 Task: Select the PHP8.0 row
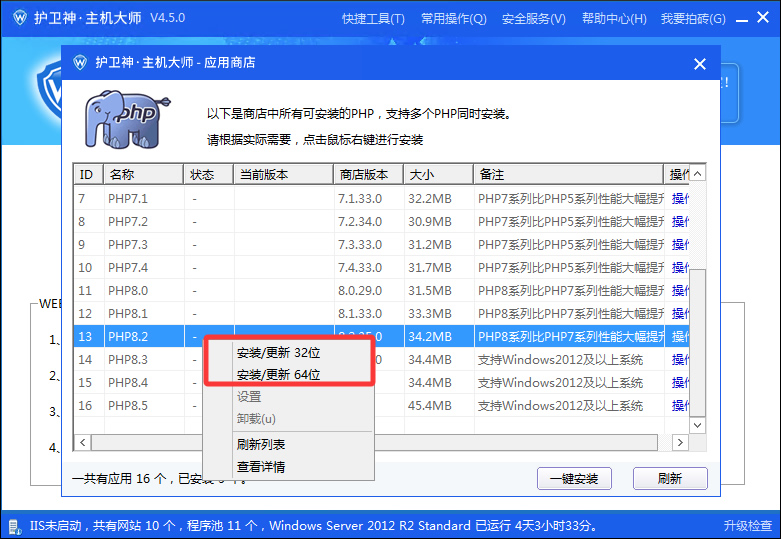pos(382,290)
